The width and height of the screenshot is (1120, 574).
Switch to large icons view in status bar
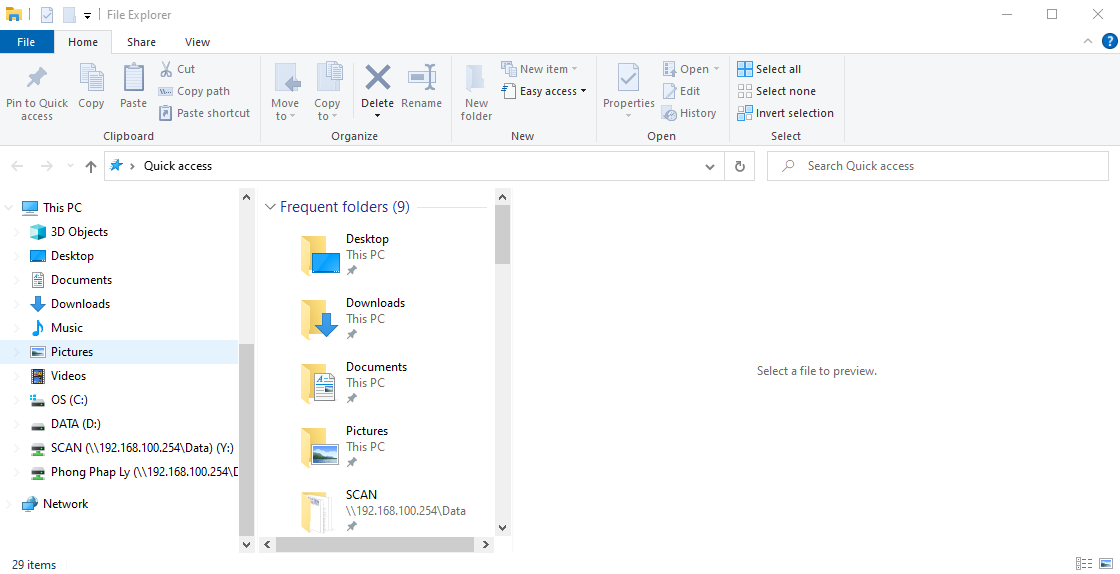pos(1106,564)
